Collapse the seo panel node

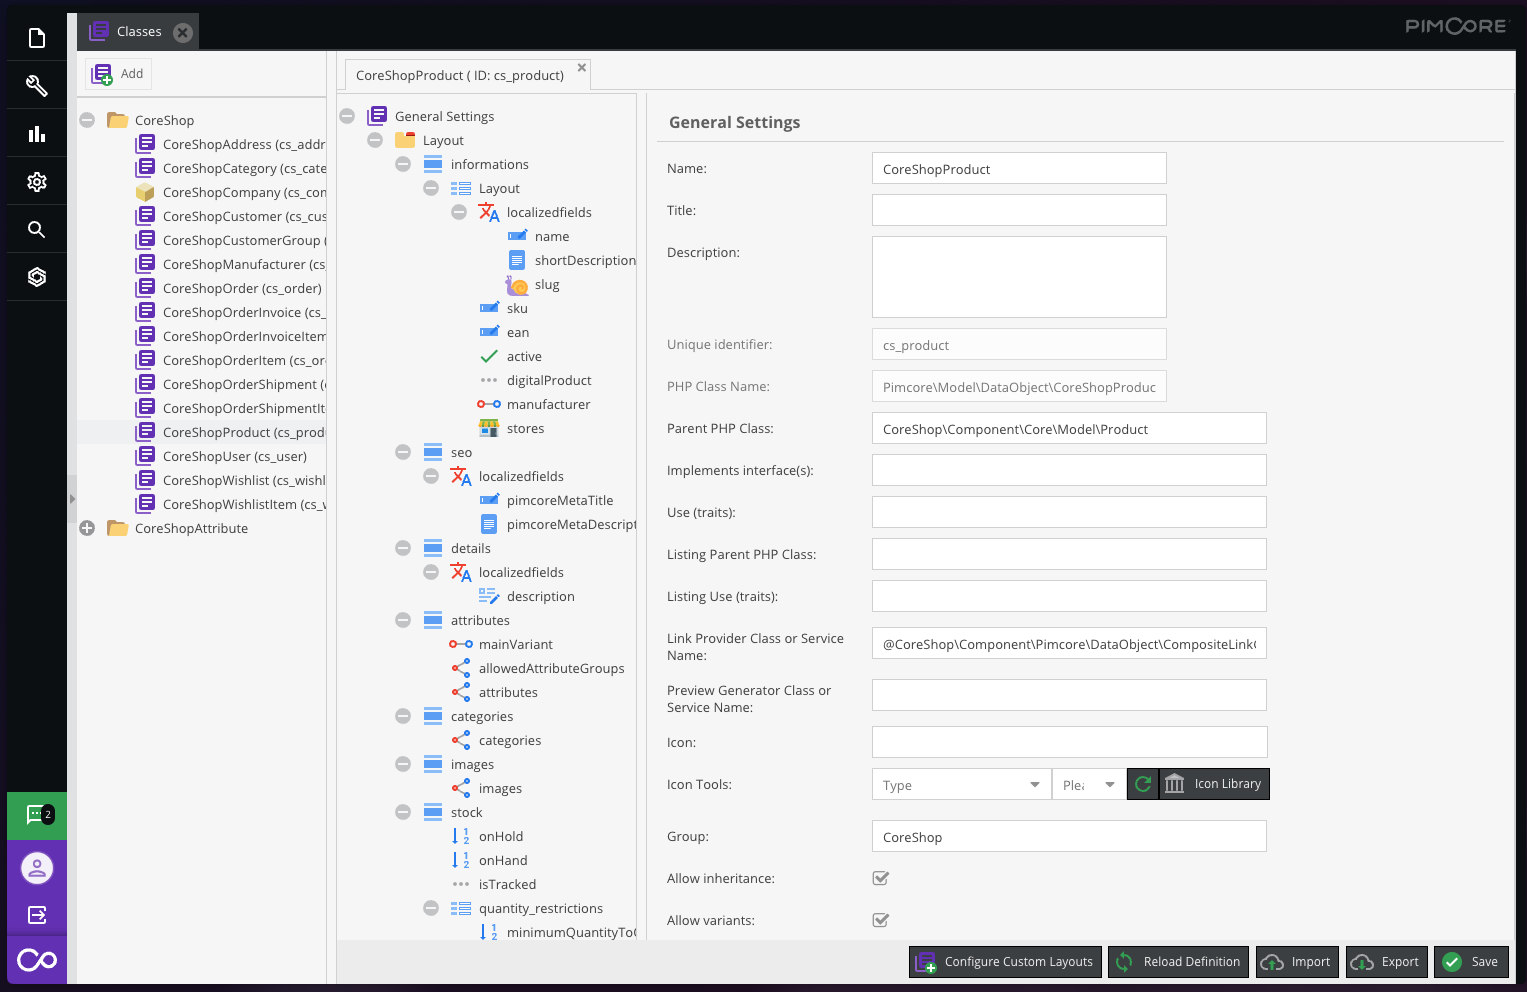pos(403,452)
